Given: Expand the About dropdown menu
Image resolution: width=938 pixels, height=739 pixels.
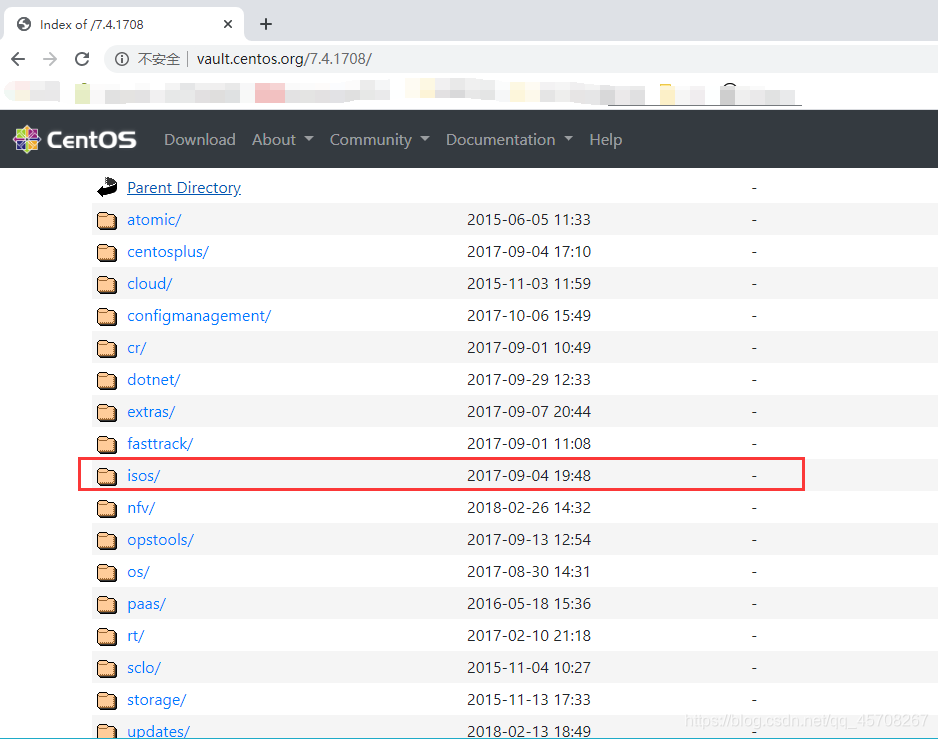Looking at the screenshot, I should click(x=282, y=139).
